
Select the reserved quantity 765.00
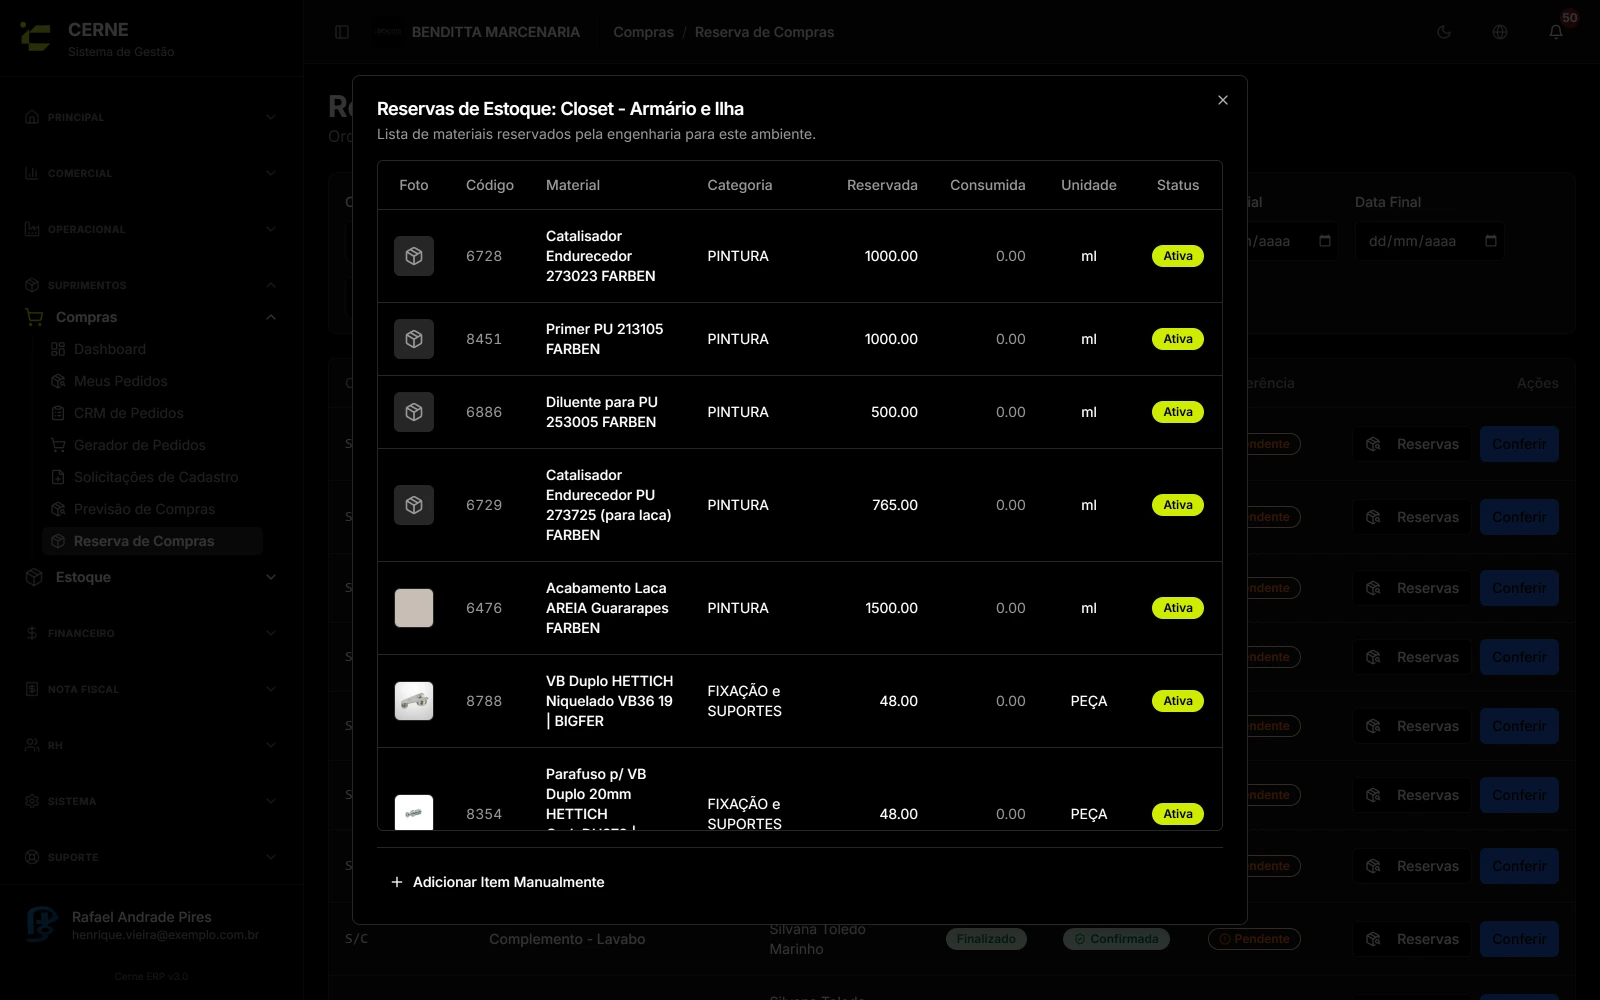(x=895, y=505)
